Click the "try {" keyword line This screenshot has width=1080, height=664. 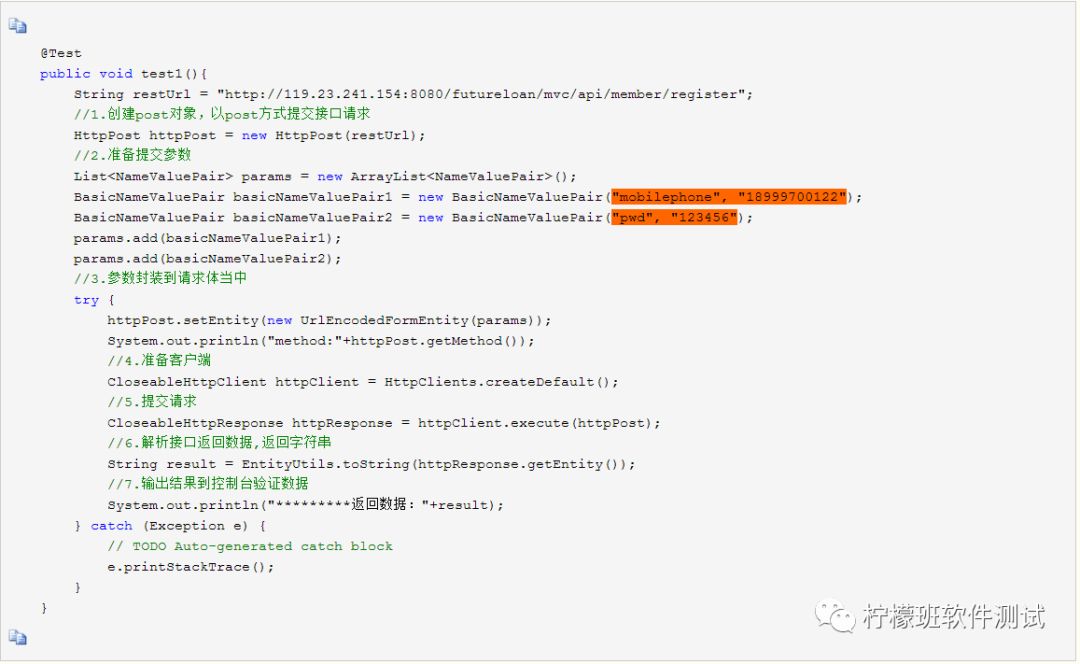point(94,300)
